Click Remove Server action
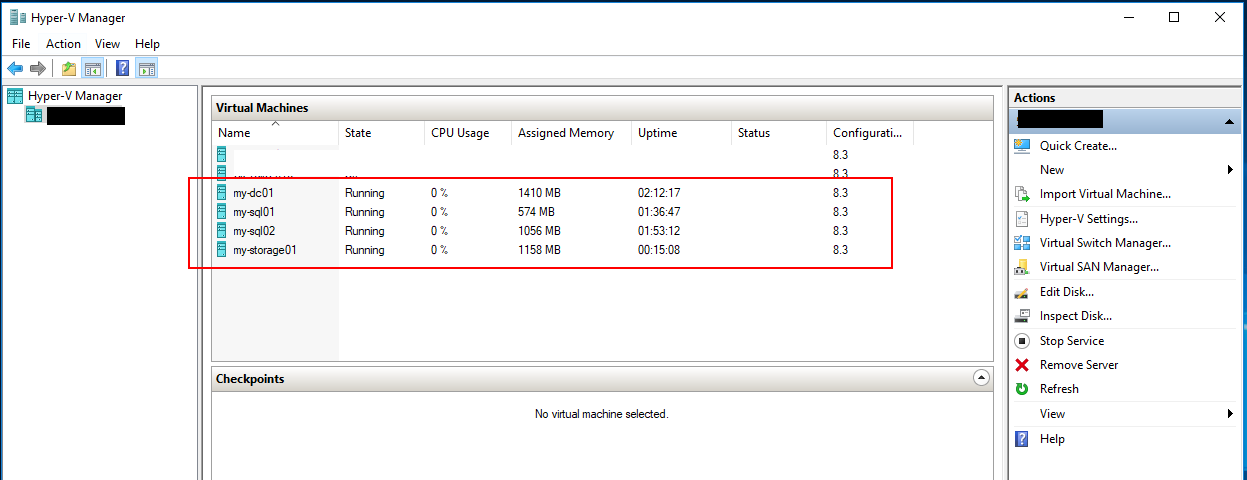This screenshot has width=1247, height=480. pyautogui.click(x=1079, y=365)
